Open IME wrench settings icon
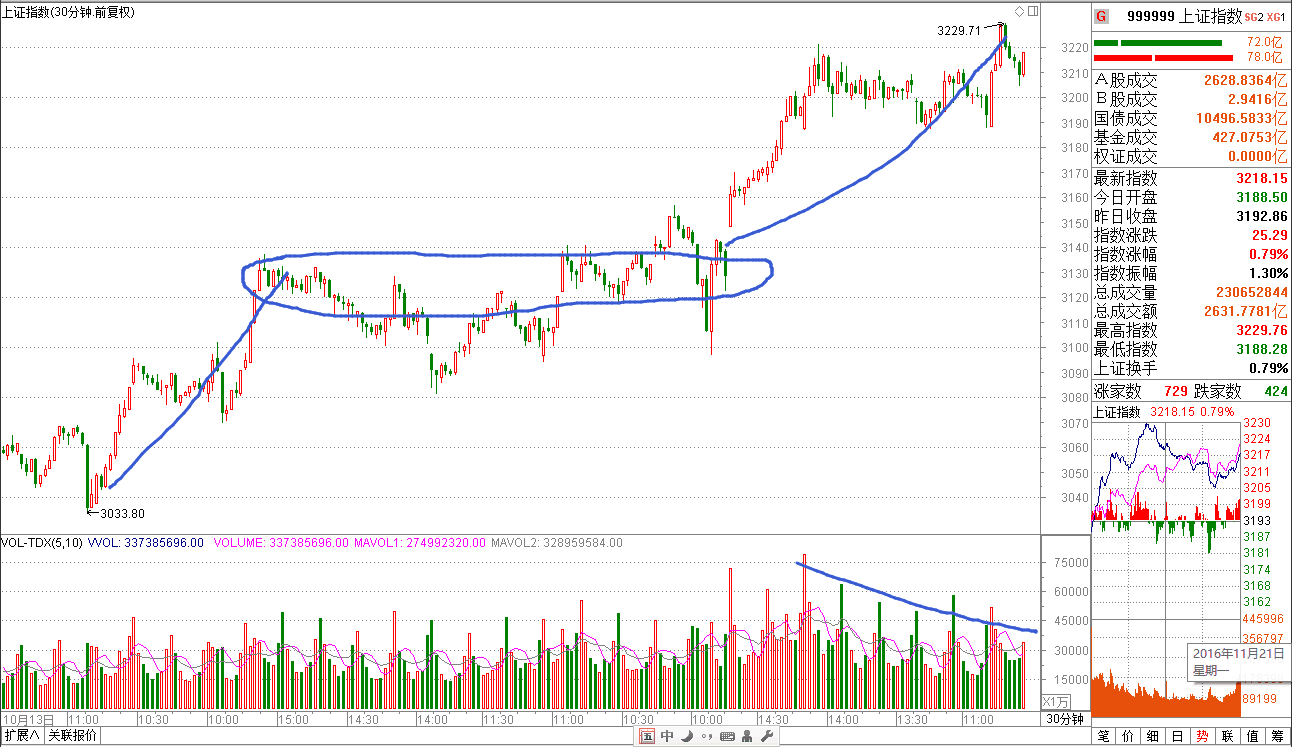 click(767, 737)
